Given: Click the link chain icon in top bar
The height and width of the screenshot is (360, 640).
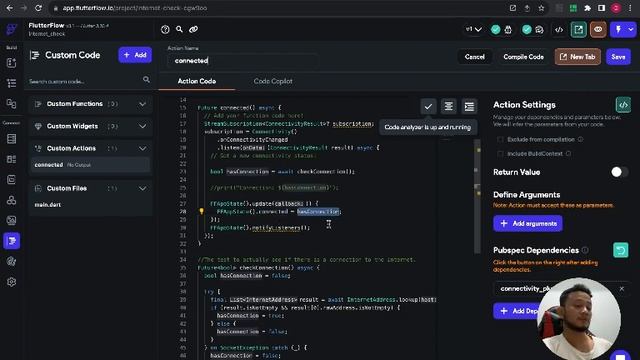Looking at the screenshot, I should click(193, 29).
